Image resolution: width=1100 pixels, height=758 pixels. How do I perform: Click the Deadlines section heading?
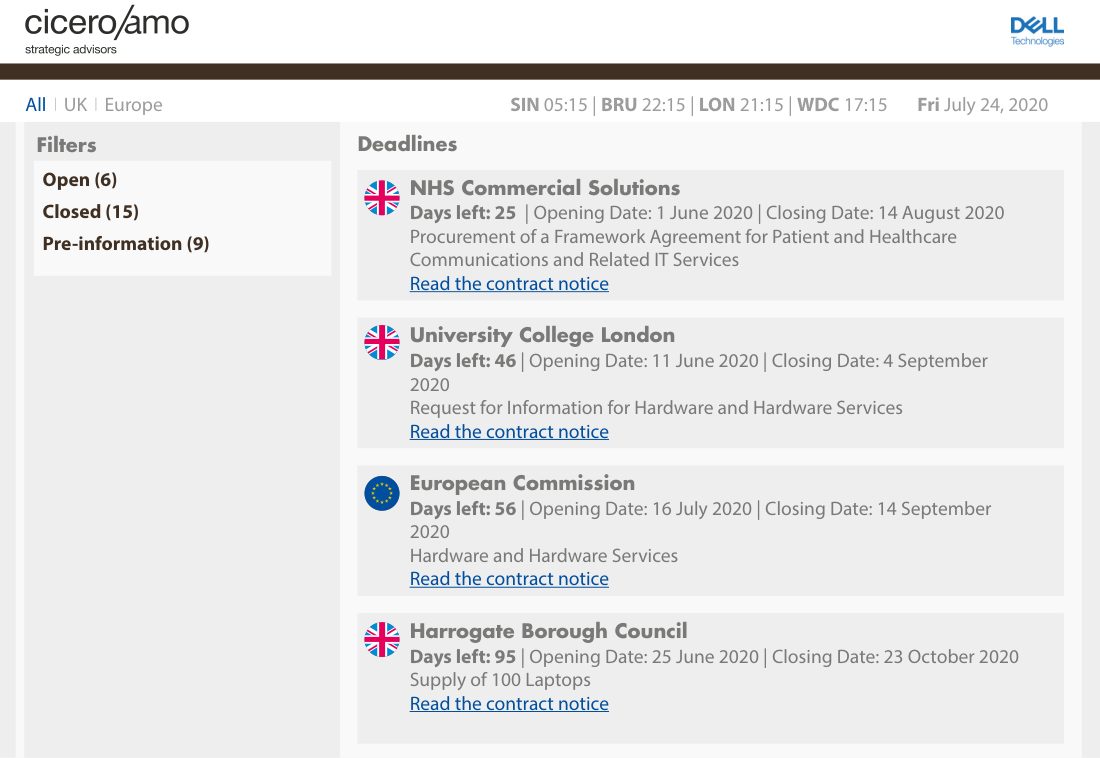pos(408,144)
